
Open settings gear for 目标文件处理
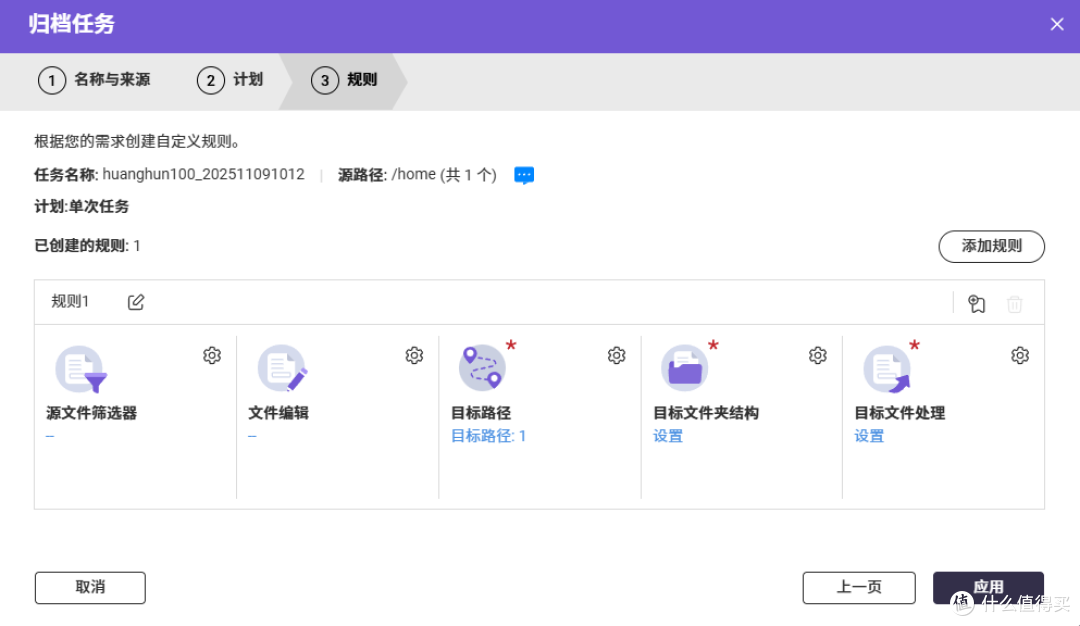click(x=1020, y=355)
